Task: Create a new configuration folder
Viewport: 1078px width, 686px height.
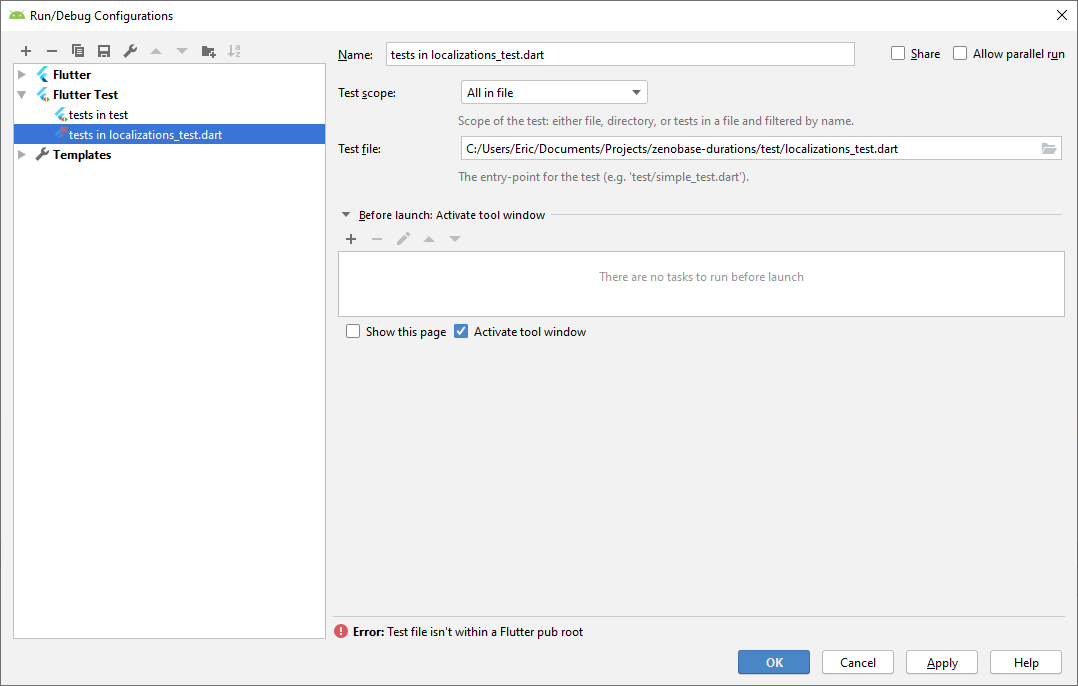Action: point(208,50)
